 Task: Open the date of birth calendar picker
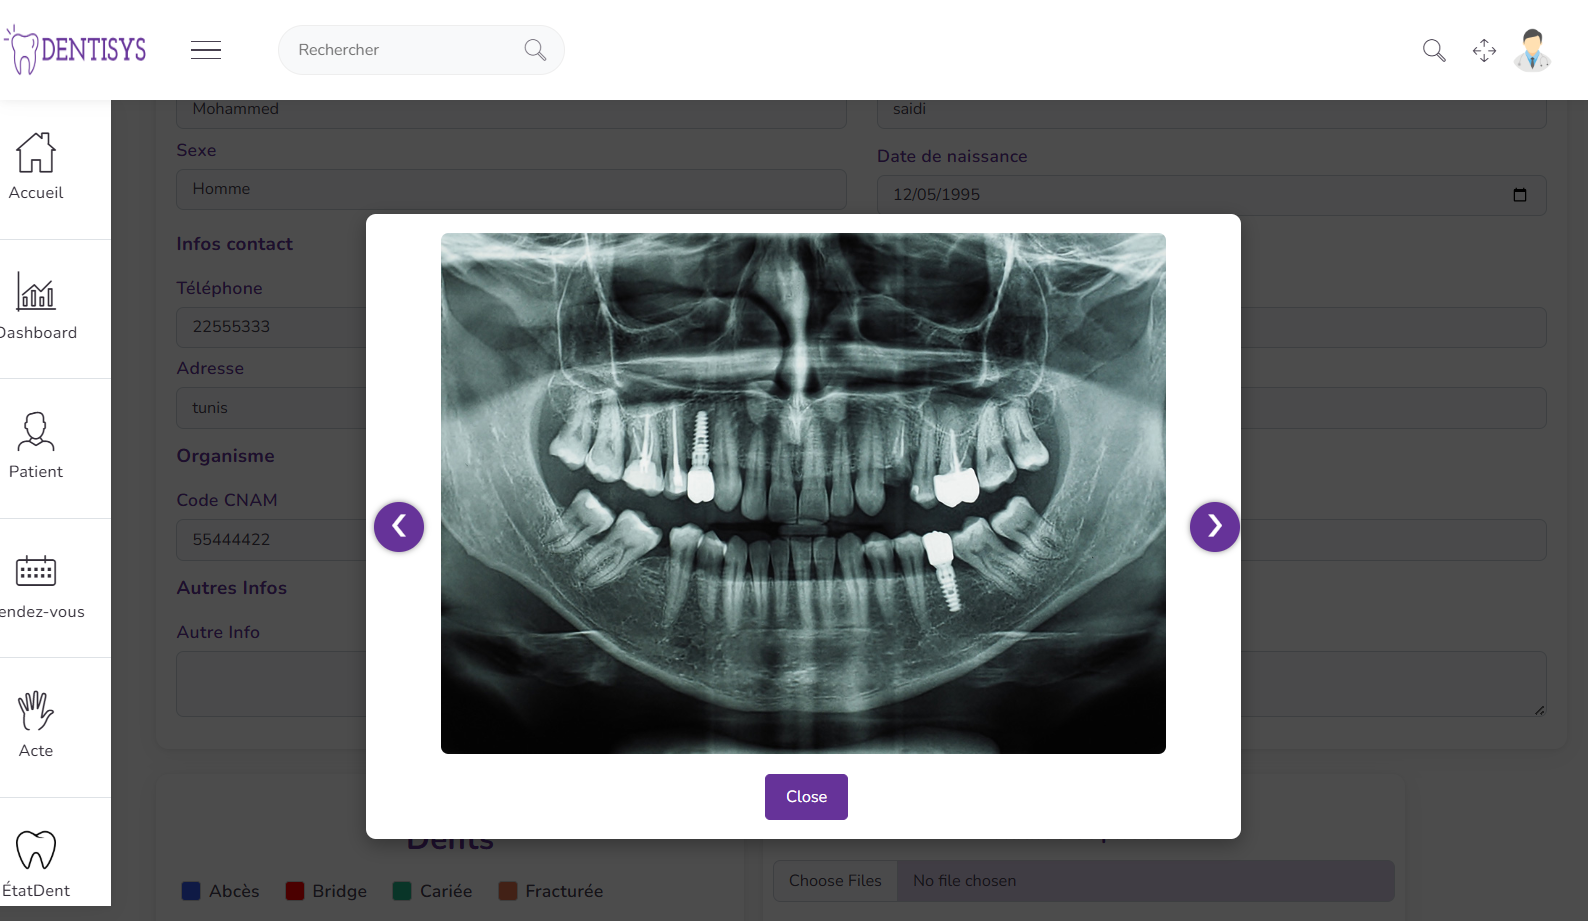[x=1519, y=195]
